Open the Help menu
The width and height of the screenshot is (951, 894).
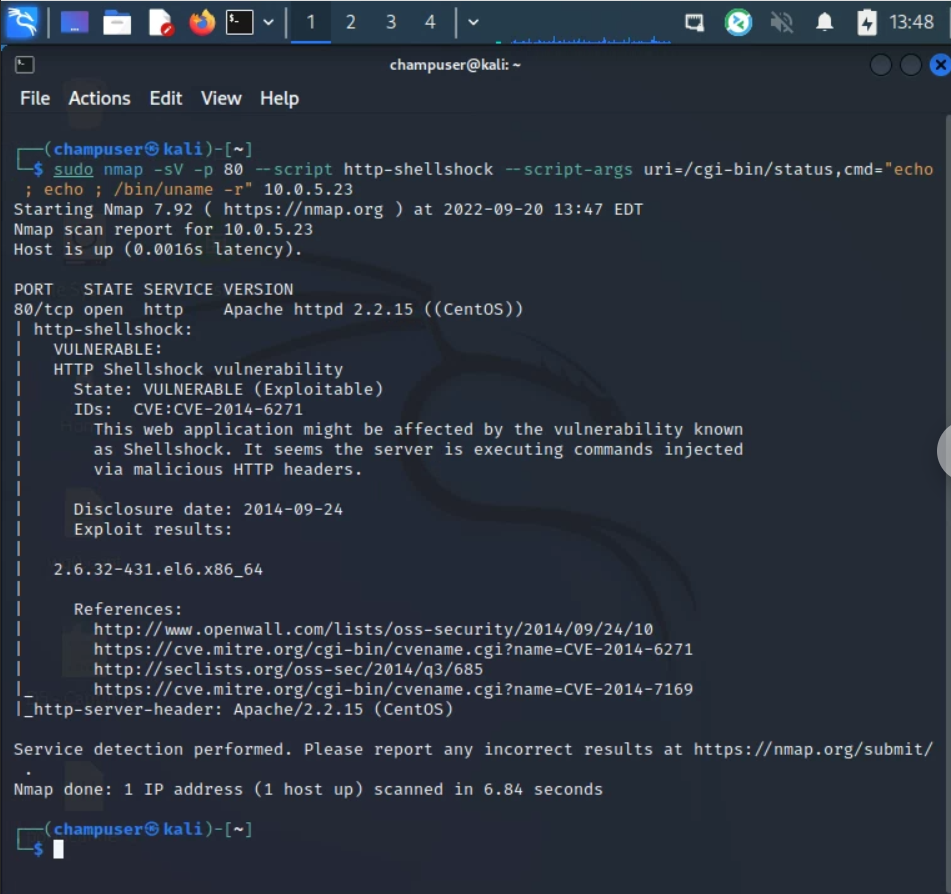[279, 98]
